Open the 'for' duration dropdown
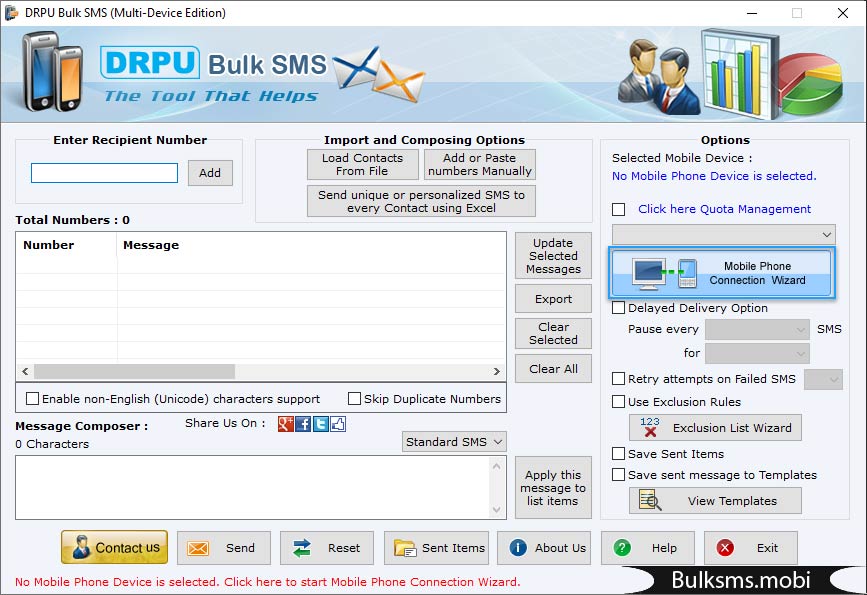The height and width of the screenshot is (595, 867). tap(758, 353)
